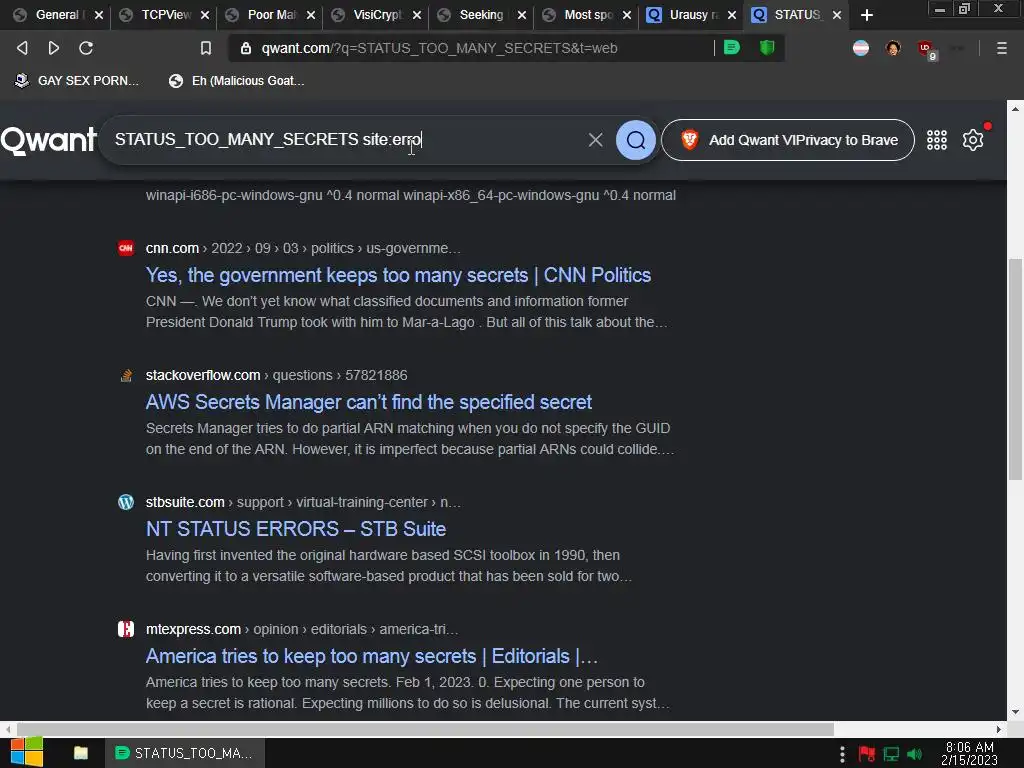The width and height of the screenshot is (1024, 768).
Task: Close the TCPView tab
Action: pyautogui.click(x=204, y=15)
